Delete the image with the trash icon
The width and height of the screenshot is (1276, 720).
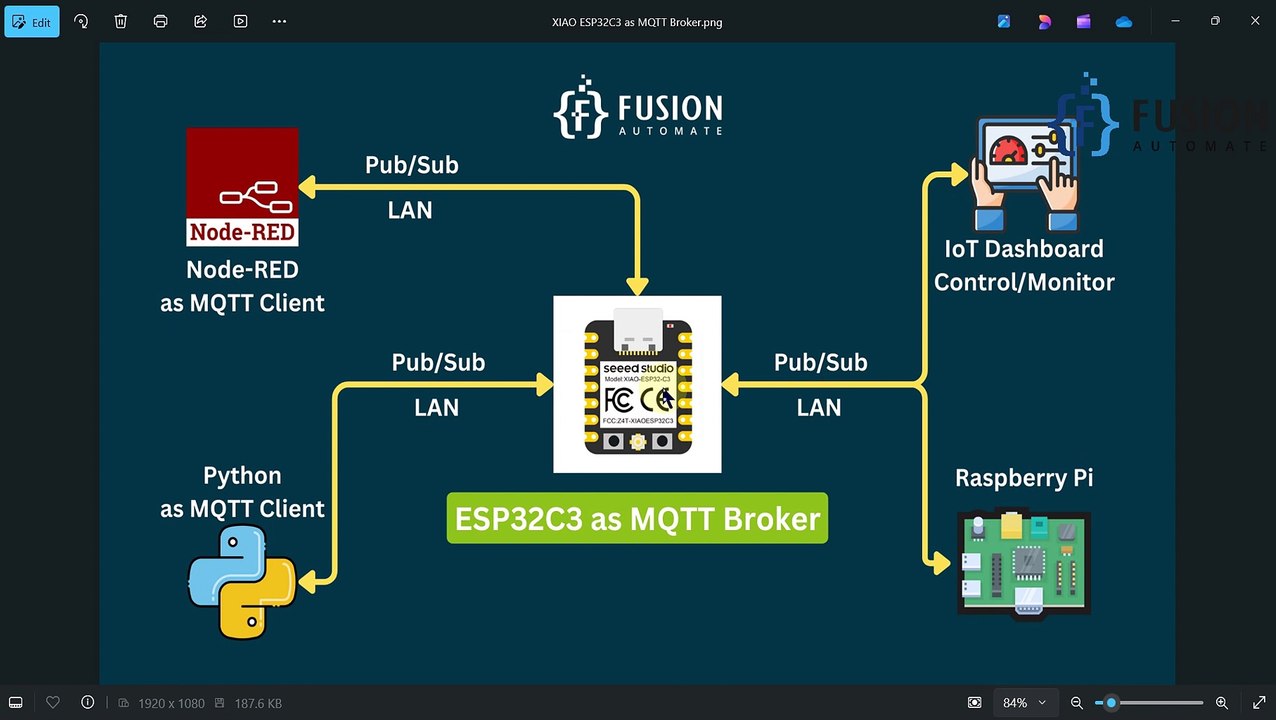pos(121,21)
